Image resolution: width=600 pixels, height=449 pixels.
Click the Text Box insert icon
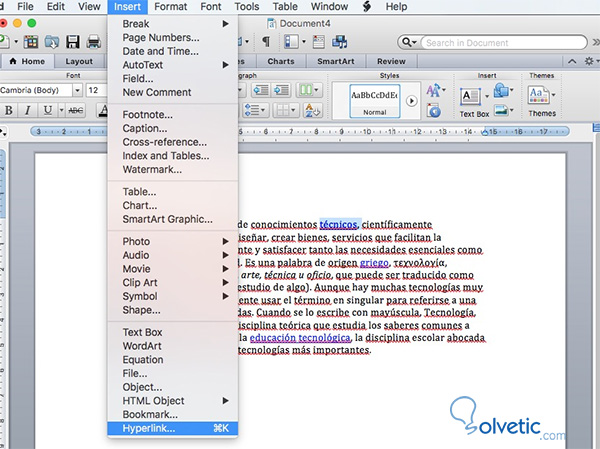[470, 96]
